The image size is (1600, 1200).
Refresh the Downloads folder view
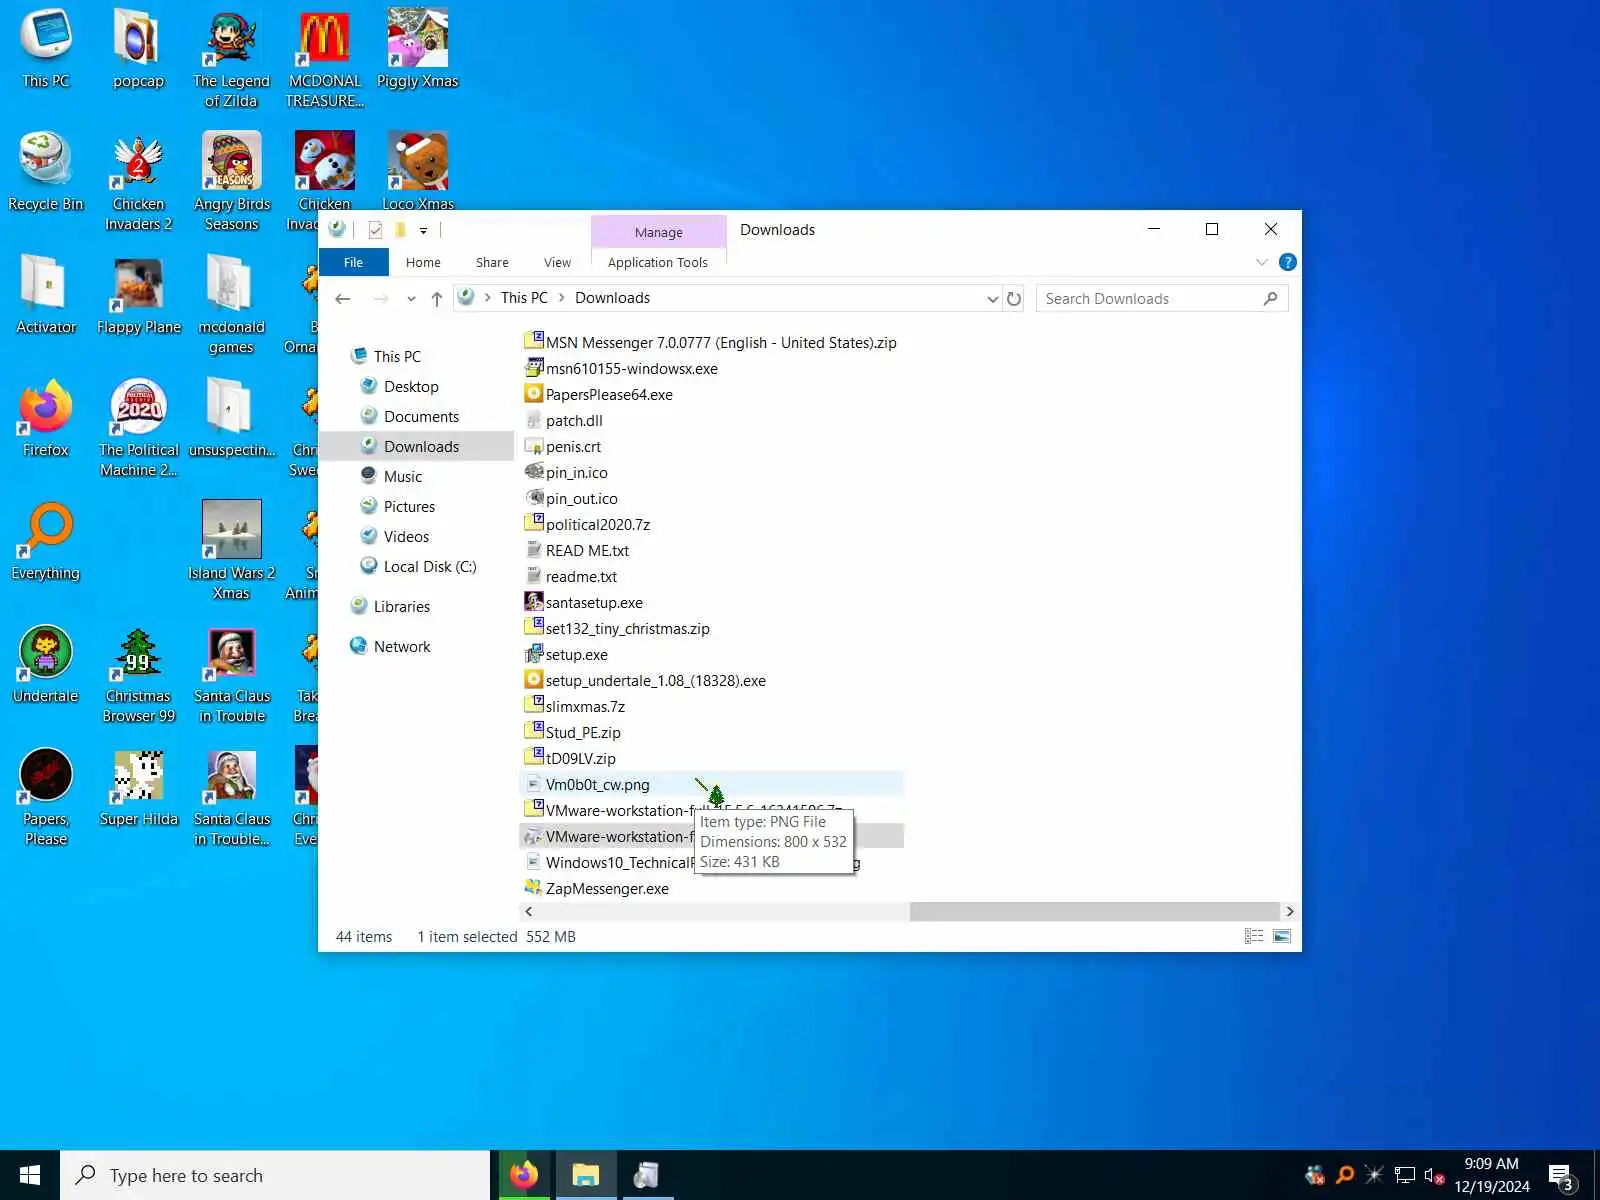click(1014, 298)
